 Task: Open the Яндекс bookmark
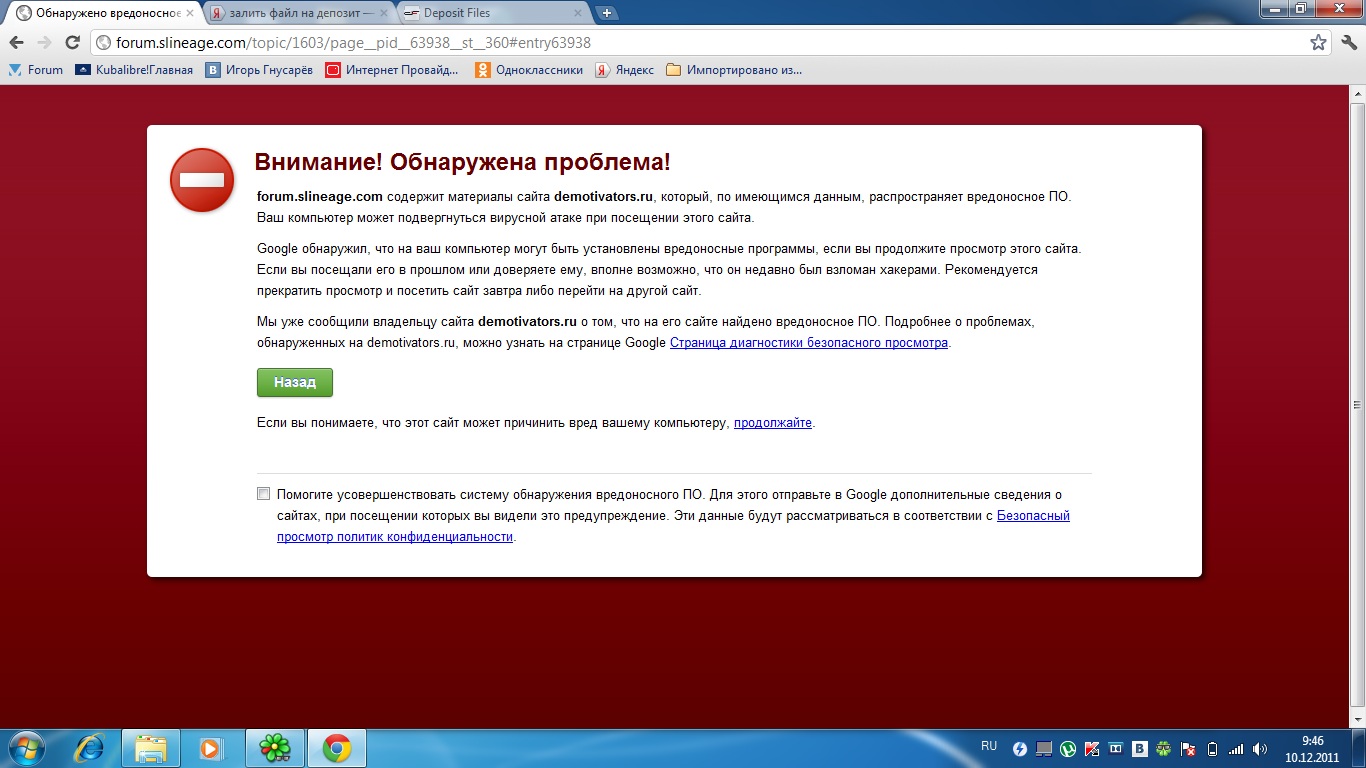[x=625, y=70]
